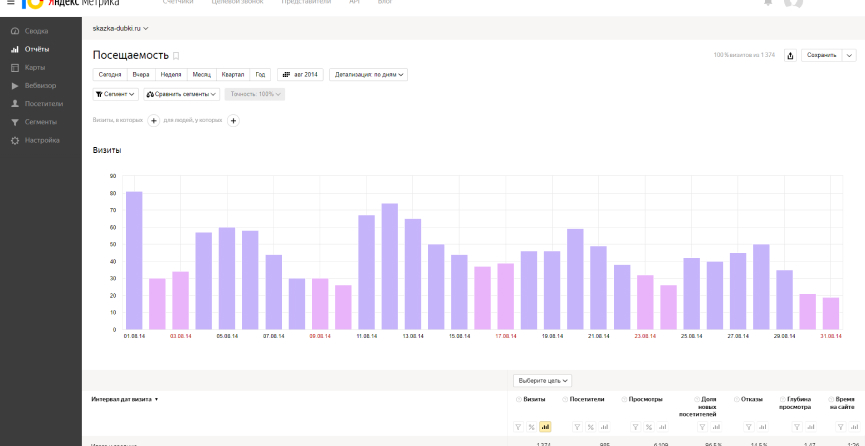Filter by Глубина просмотра column
The width and height of the screenshot is (865, 446).
(x=797, y=427)
